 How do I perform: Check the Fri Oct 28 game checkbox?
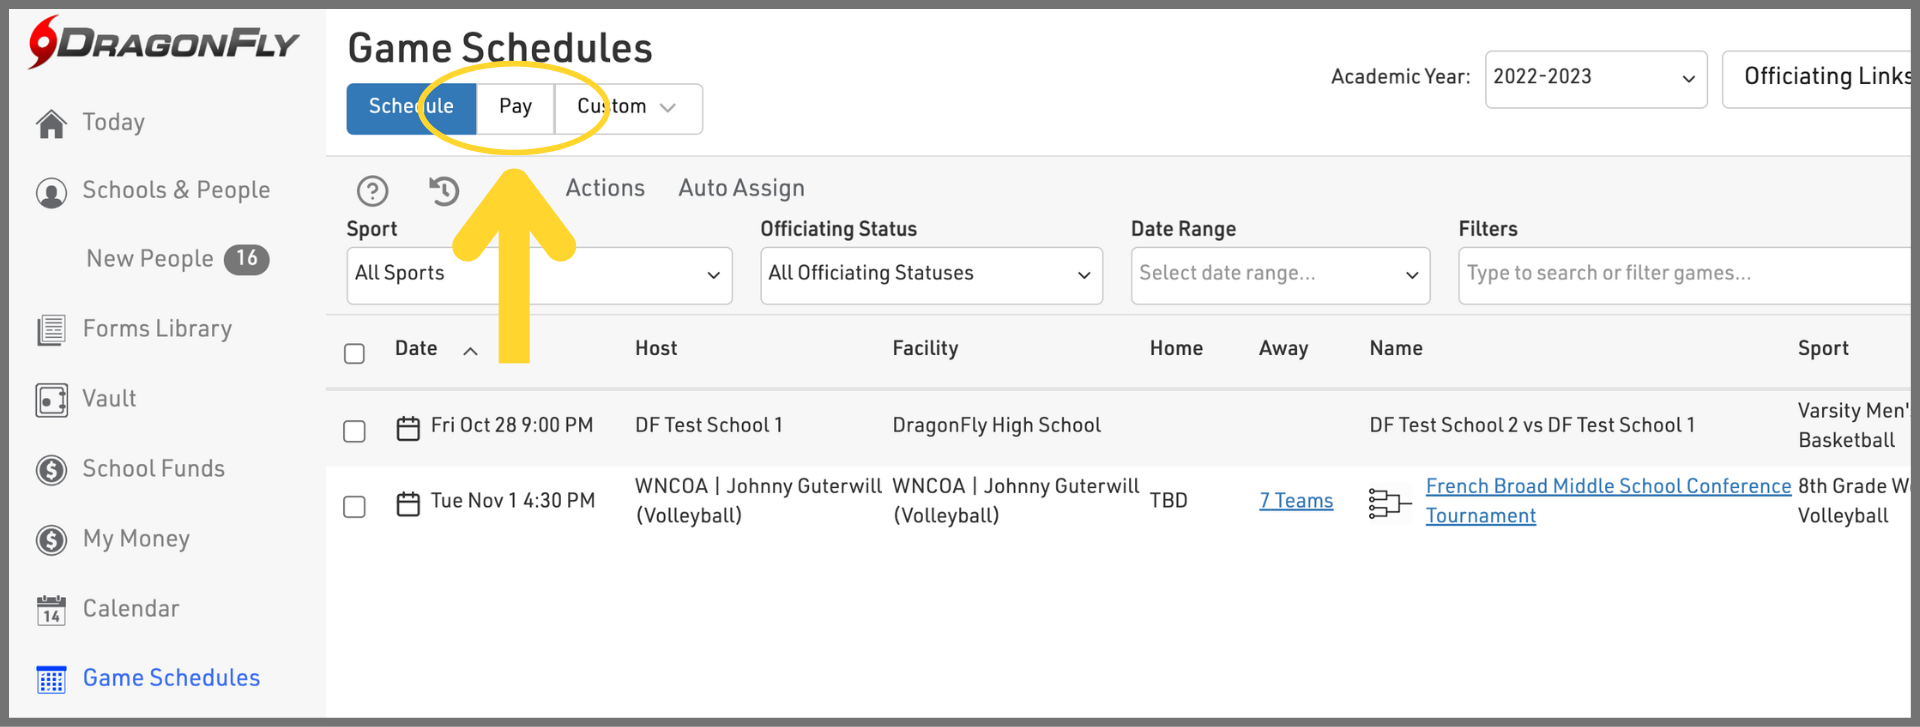coord(354,431)
